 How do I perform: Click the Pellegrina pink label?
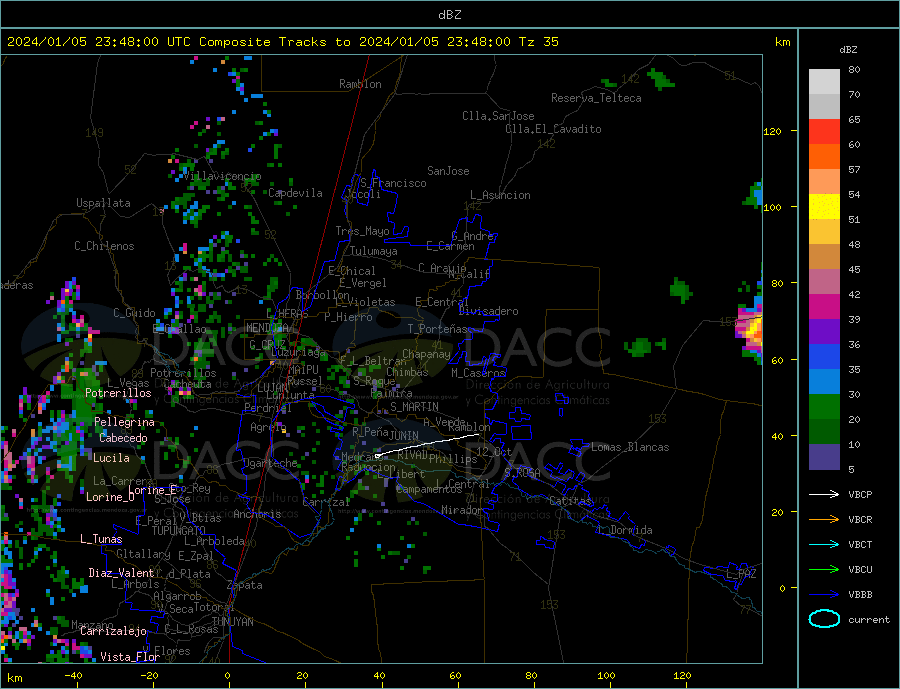pyautogui.click(x=125, y=422)
